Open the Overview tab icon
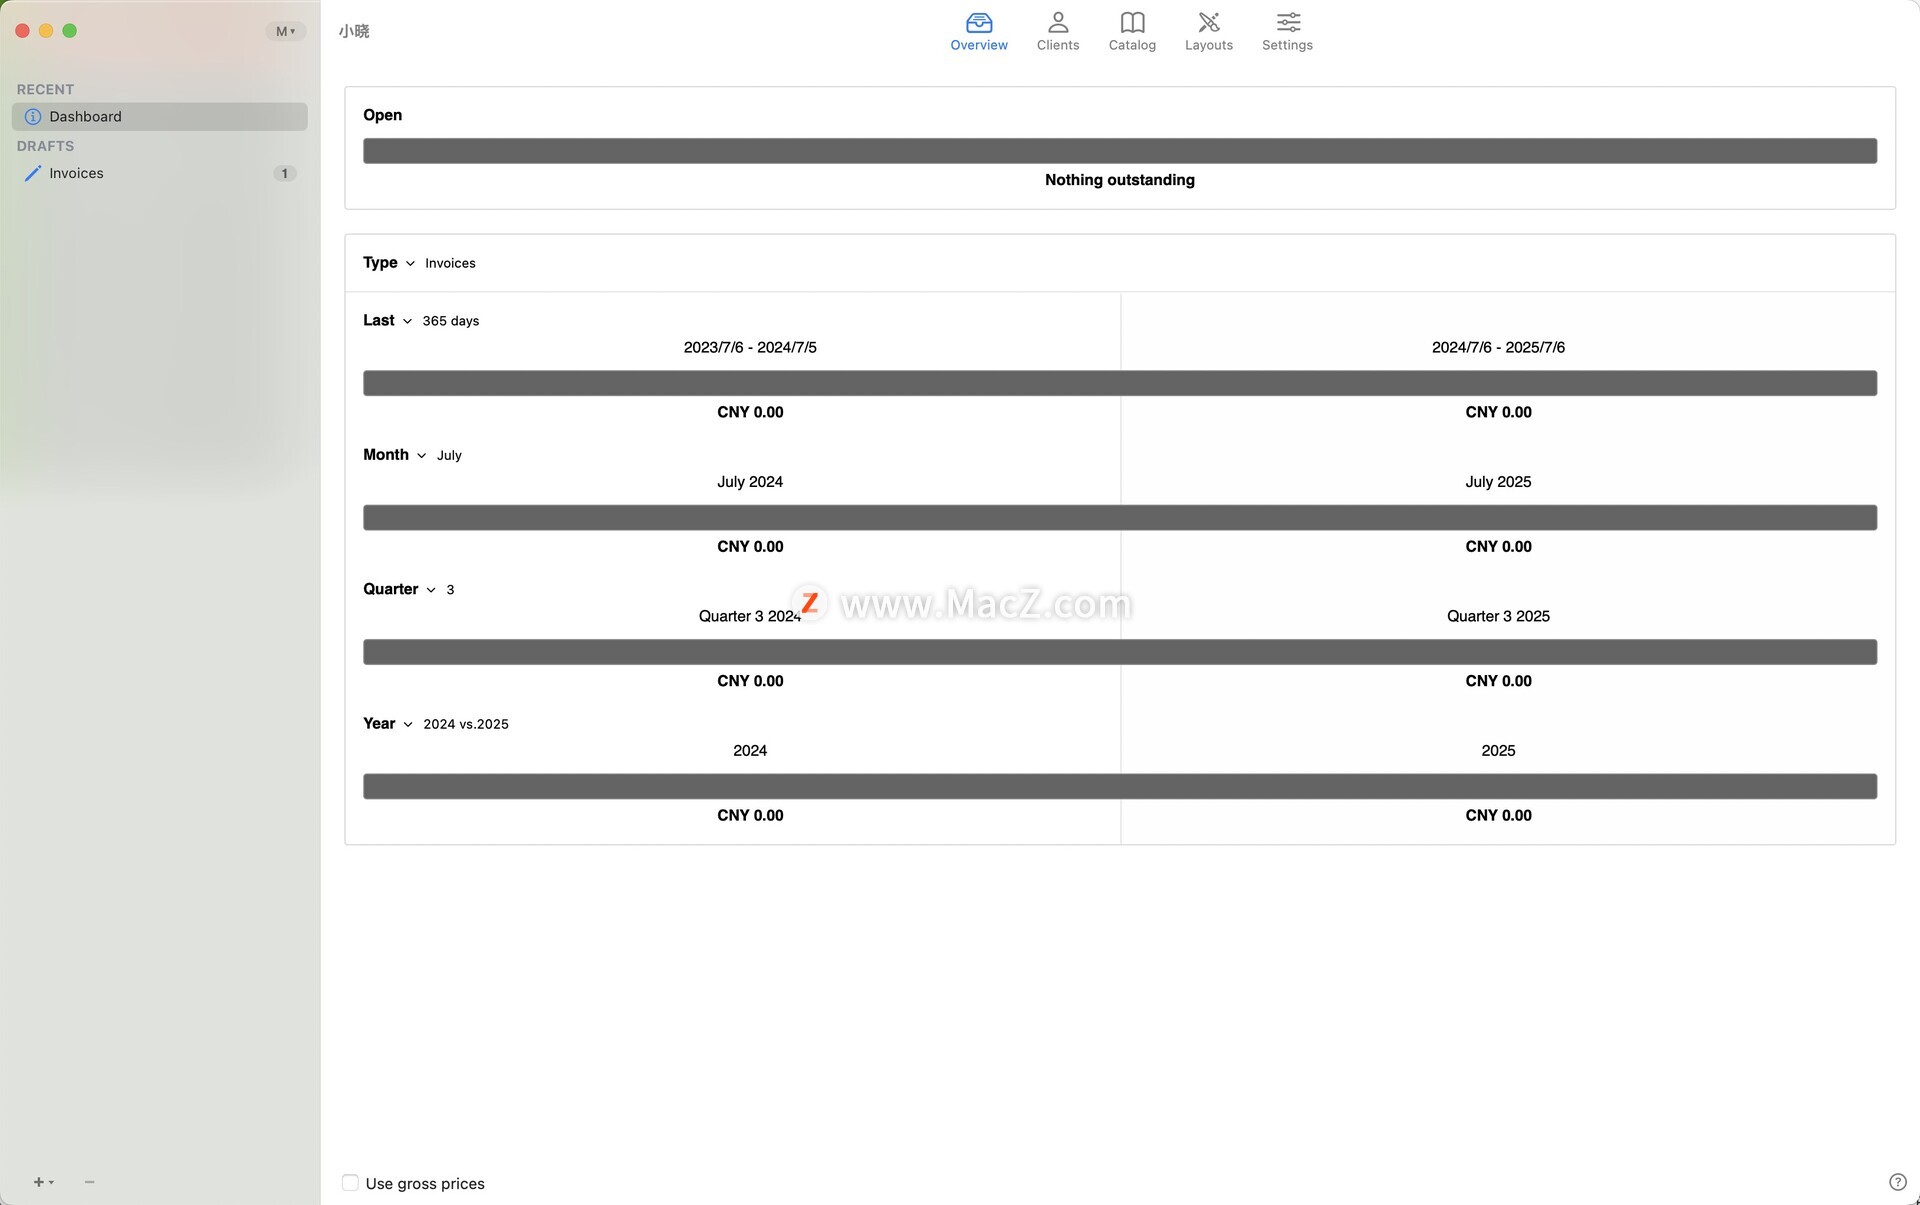The image size is (1920, 1205). [979, 22]
